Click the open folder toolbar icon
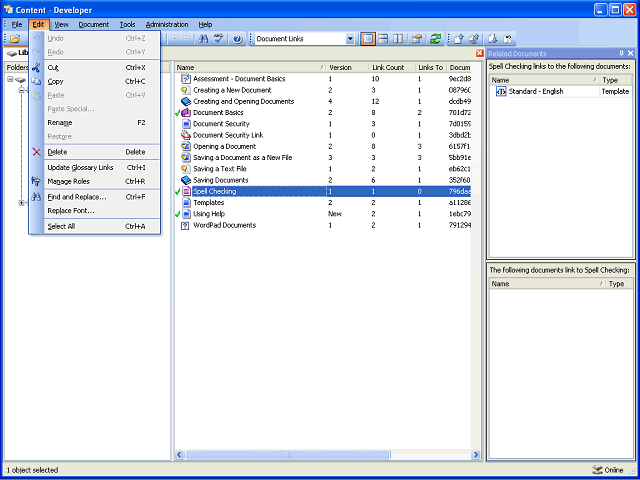The height and width of the screenshot is (480, 640). [15, 39]
